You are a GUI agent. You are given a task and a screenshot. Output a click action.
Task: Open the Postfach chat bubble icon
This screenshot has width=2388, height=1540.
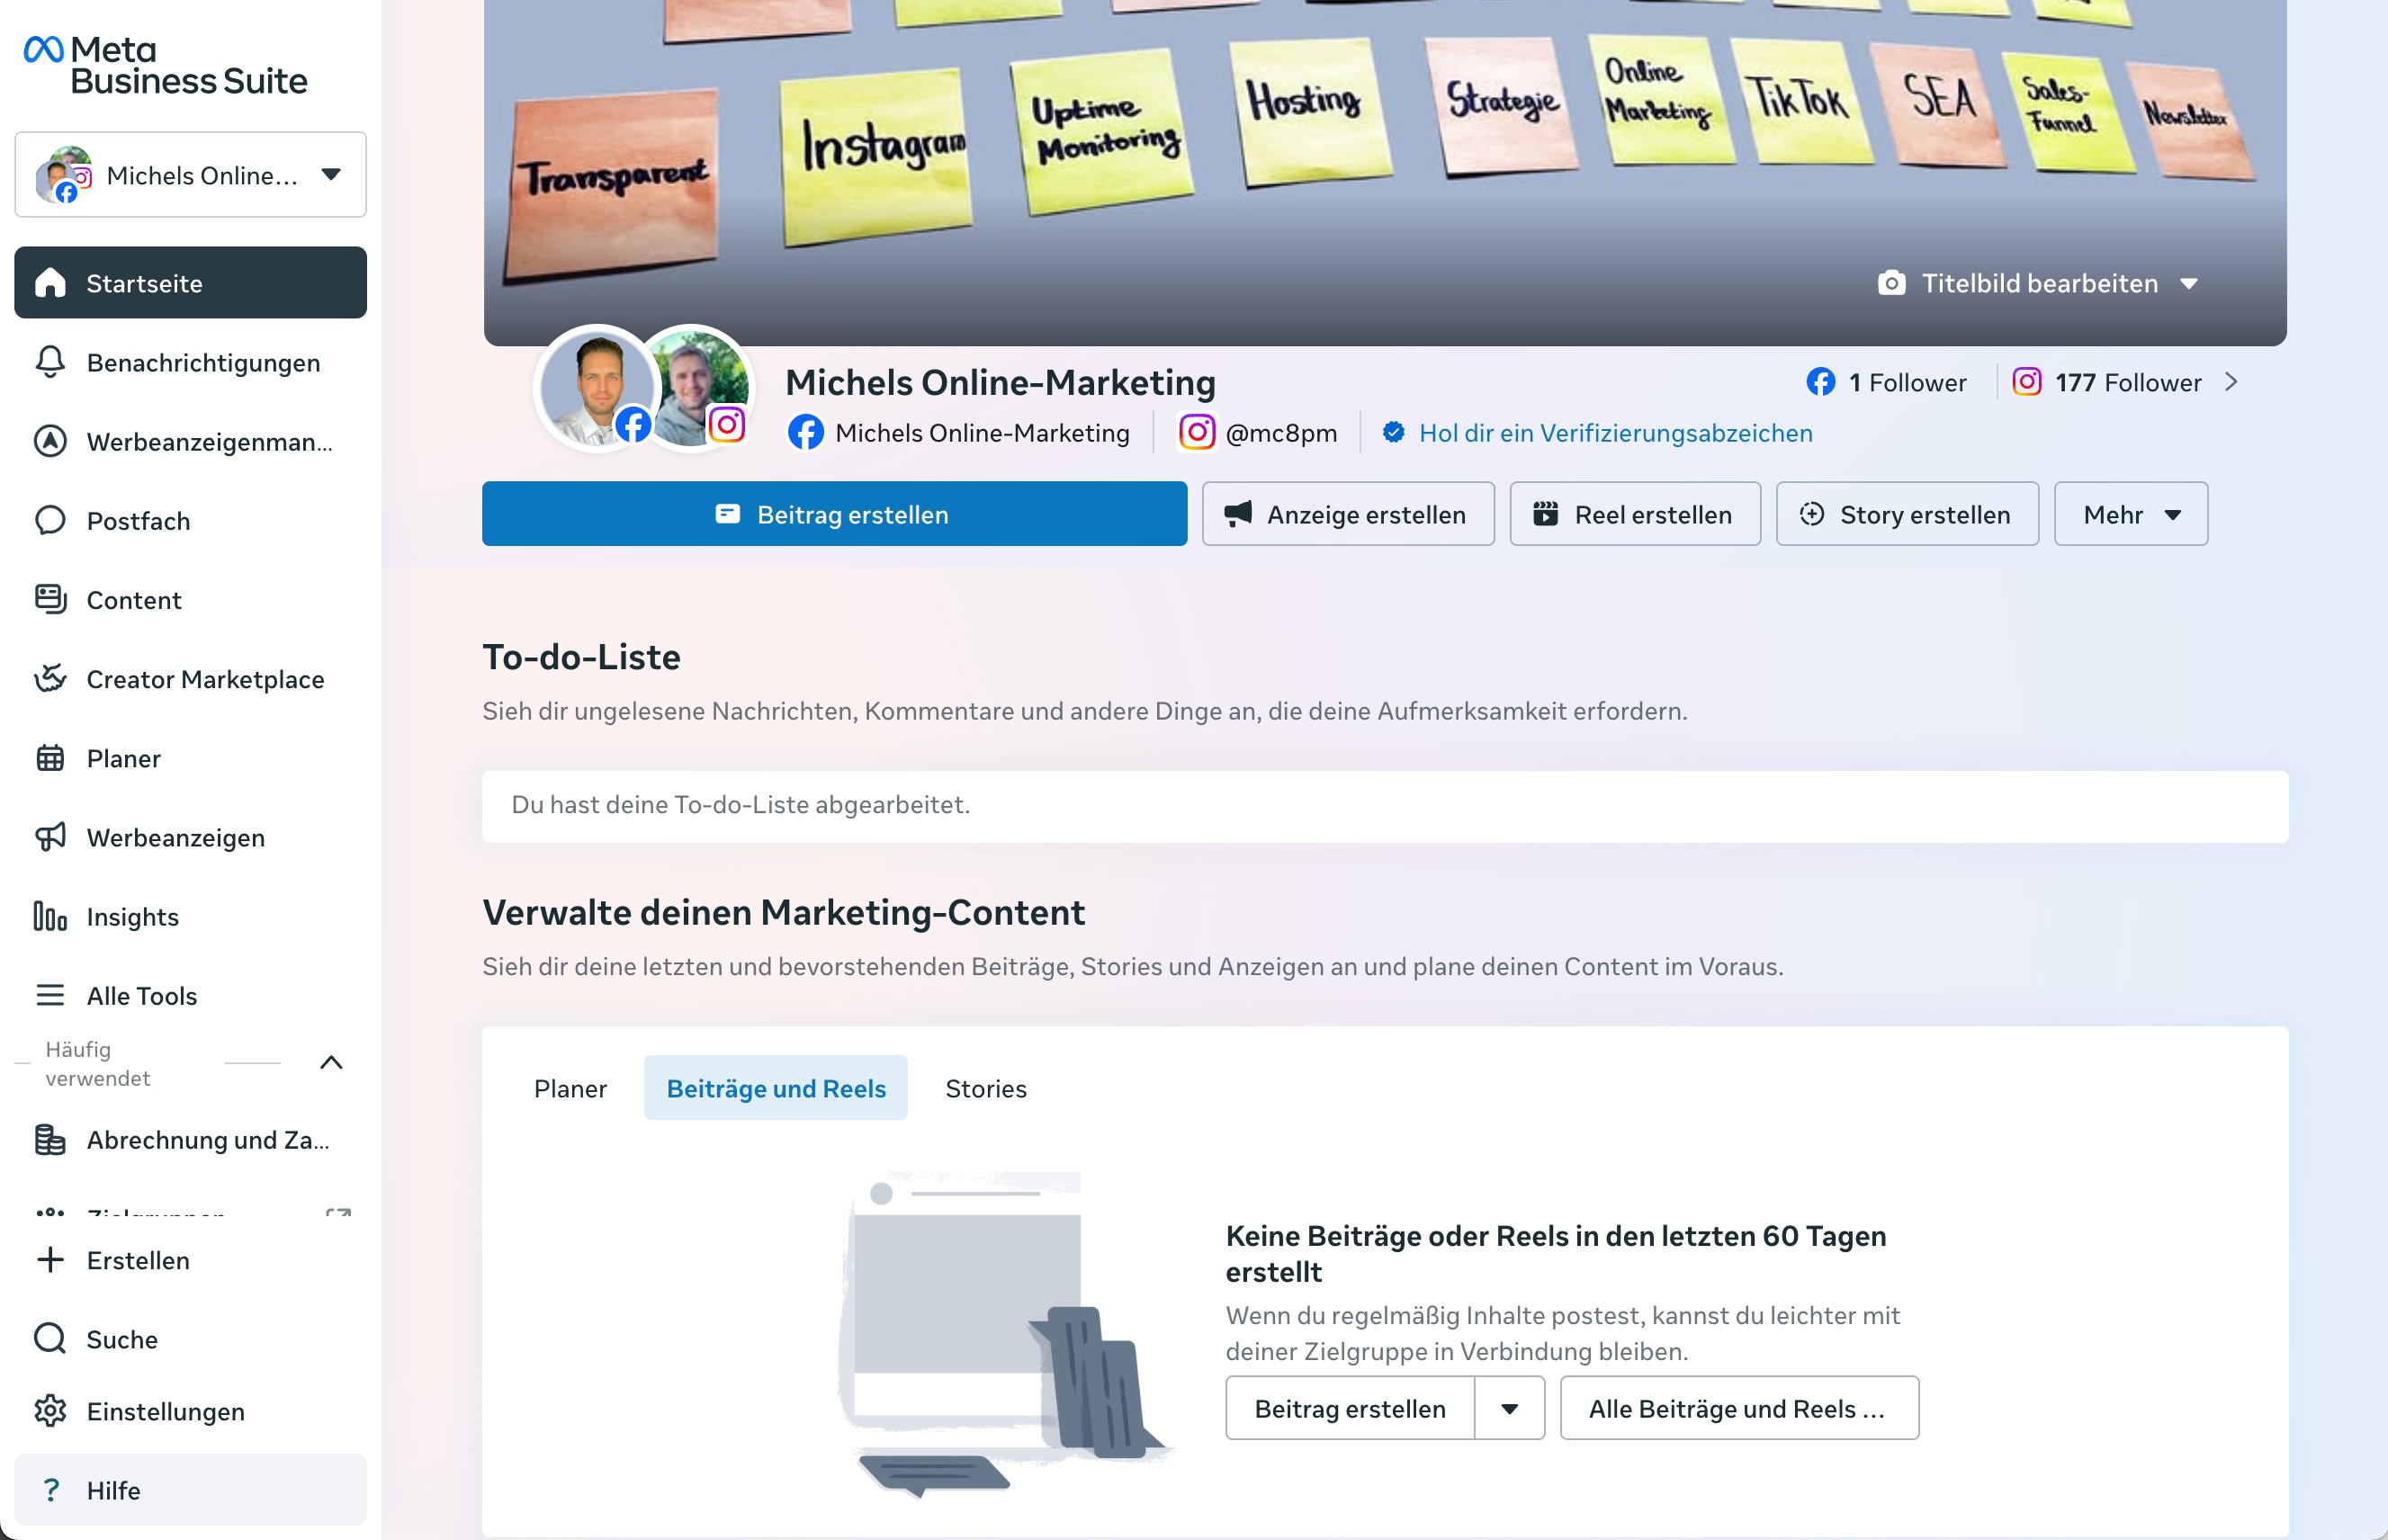tap(50, 520)
